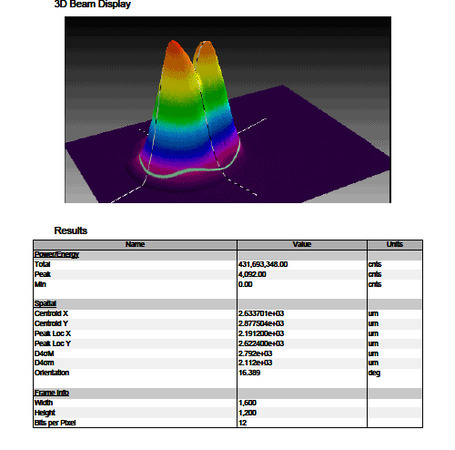The width and height of the screenshot is (455, 450).
Task: Select the Width value 1,600
Action: (248, 403)
